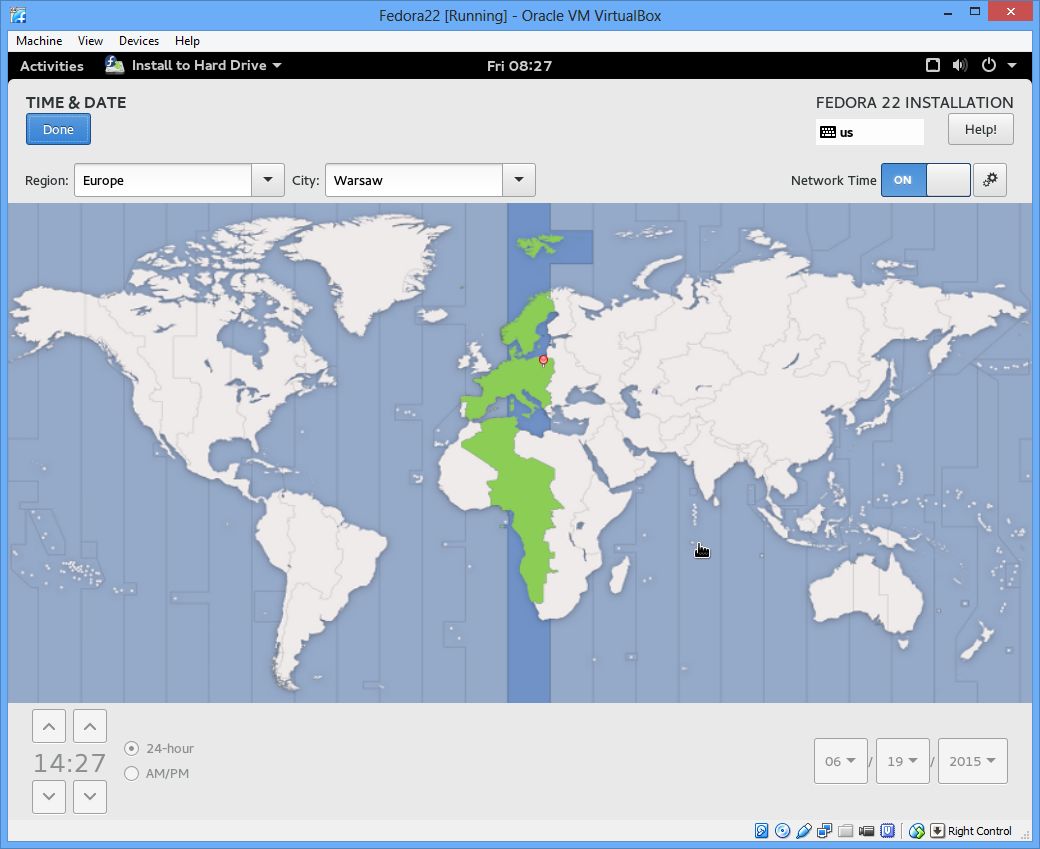Screen dimensions: 1040x849
Task: Expand the City dropdown arrow
Action: point(519,180)
